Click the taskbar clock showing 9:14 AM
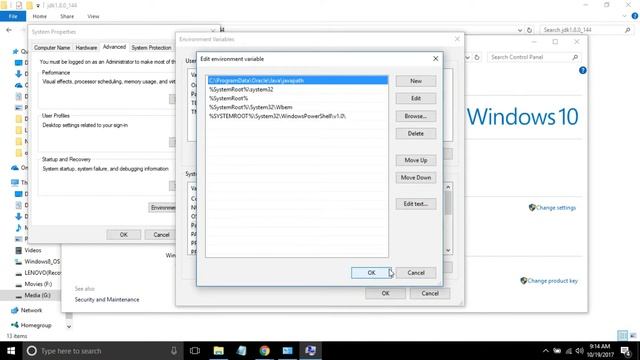640x360 pixels. pos(600,351)
